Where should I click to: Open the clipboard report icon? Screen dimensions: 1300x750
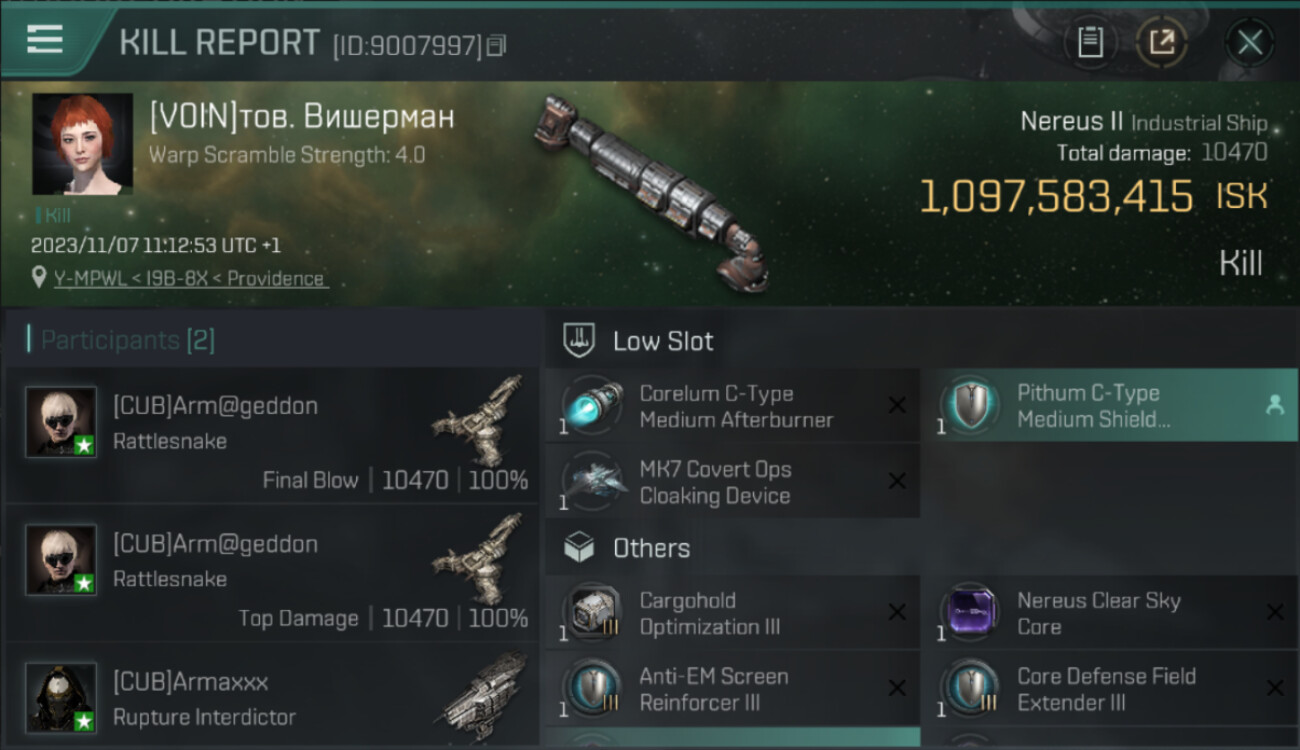[1090, 42]
